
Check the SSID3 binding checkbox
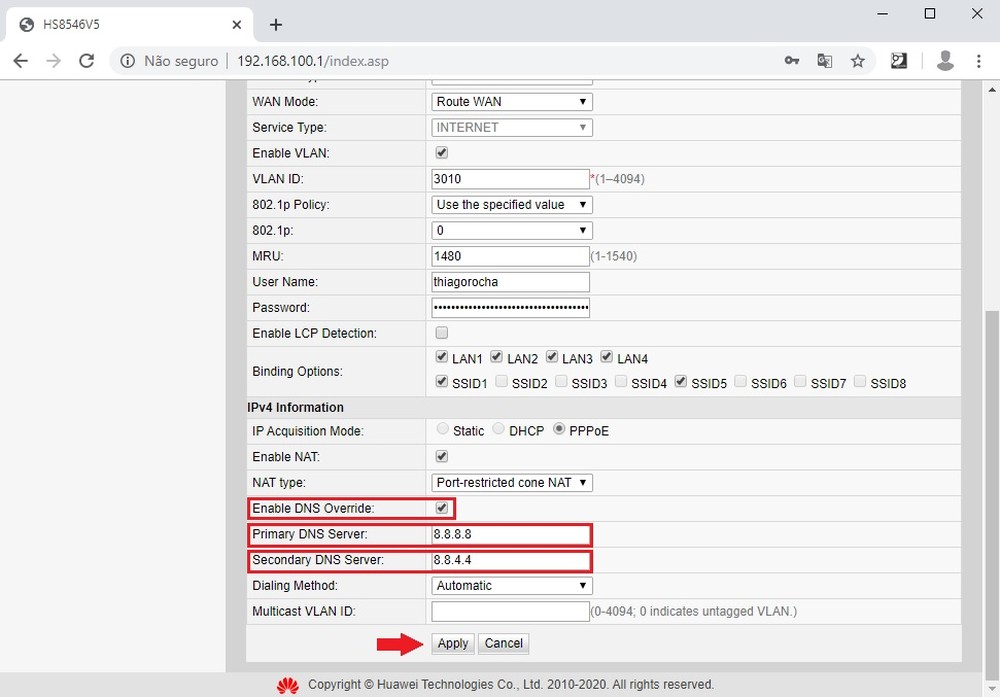(x=561, y=381)
